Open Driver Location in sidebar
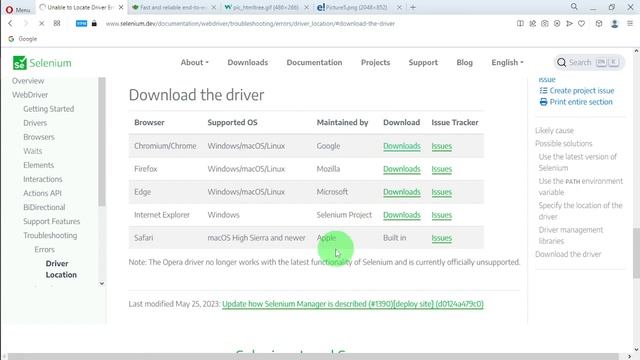 (61, 269)
